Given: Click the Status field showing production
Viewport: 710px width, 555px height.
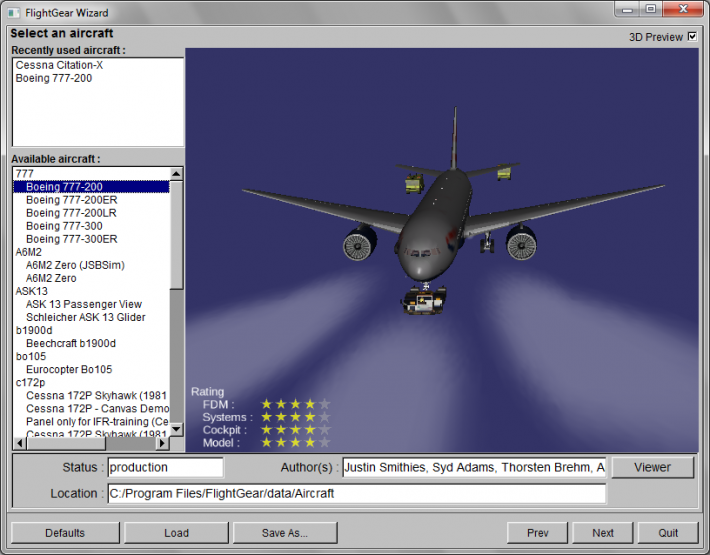Looking at the screenshot, I should 166,468.
